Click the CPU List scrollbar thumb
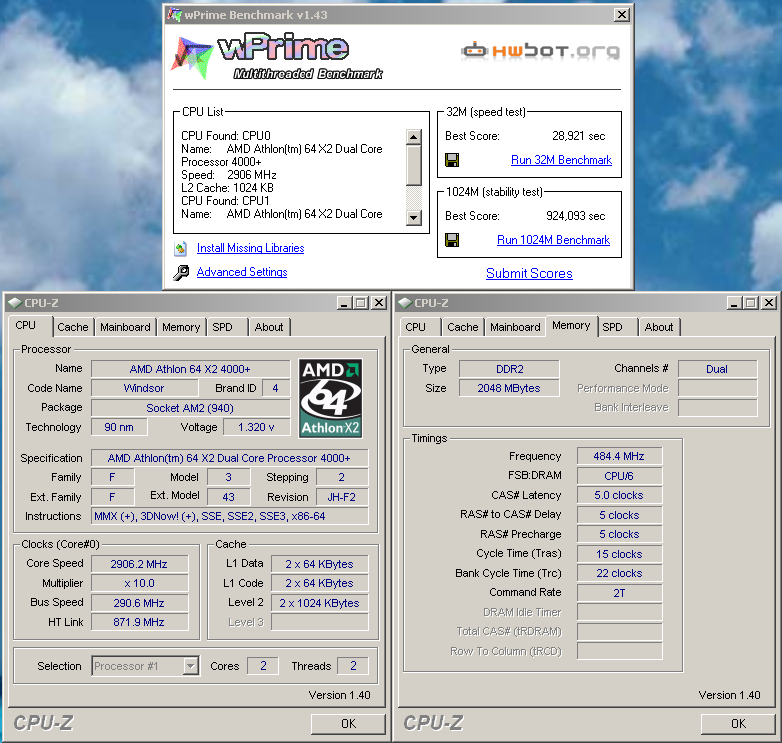Screen dimensions: 782x743 point(413,165)
